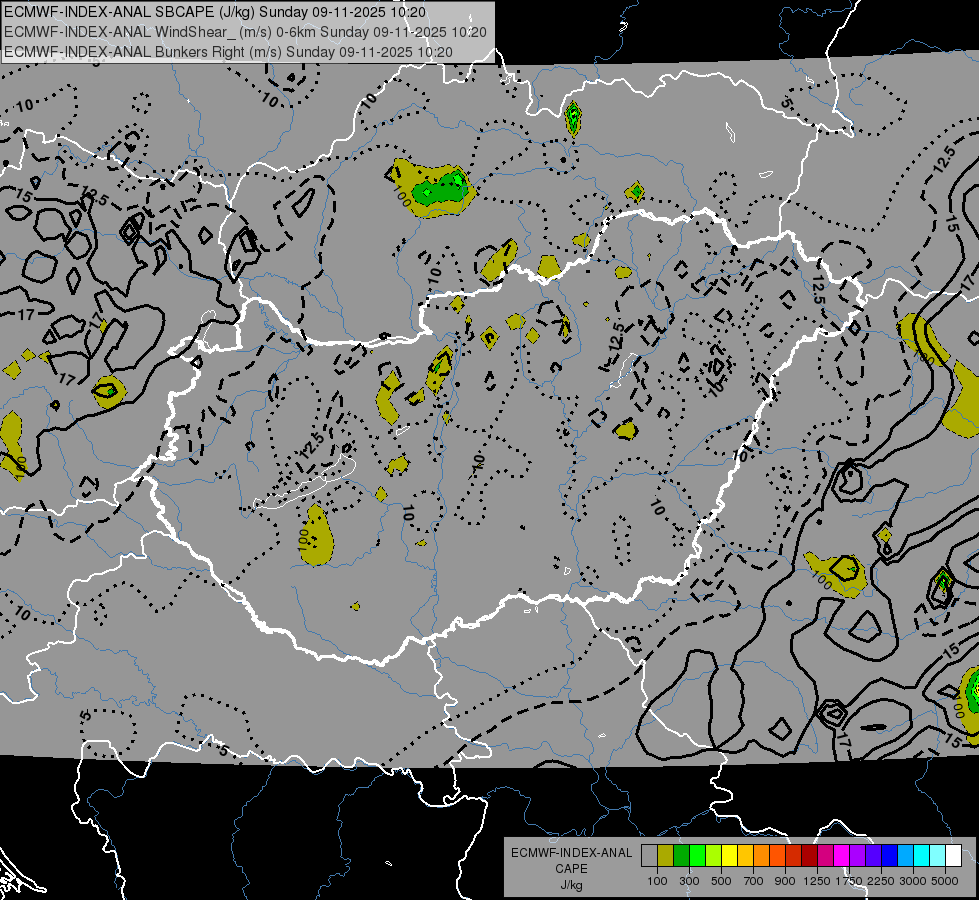Click the 100 value under the color bar
979x900 pixels.
pyautogui.click(x=657, y=881)
